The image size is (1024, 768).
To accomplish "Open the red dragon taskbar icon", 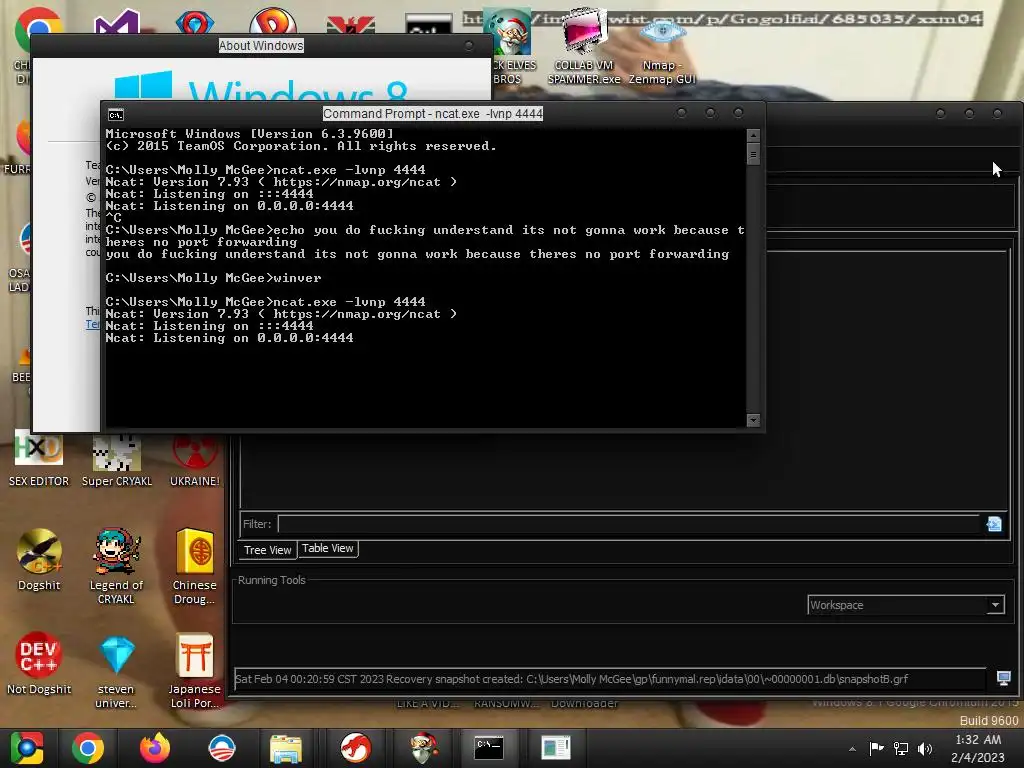I will 356,748.
